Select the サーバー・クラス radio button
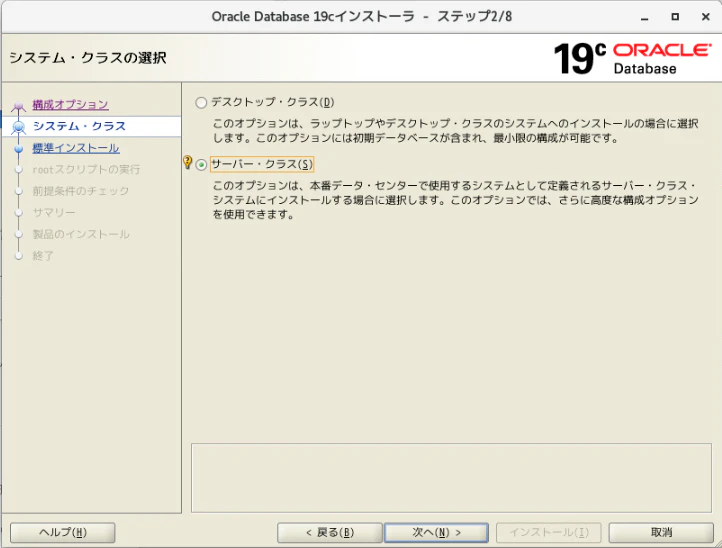This screenshot has width=722, height=548. 201,164
